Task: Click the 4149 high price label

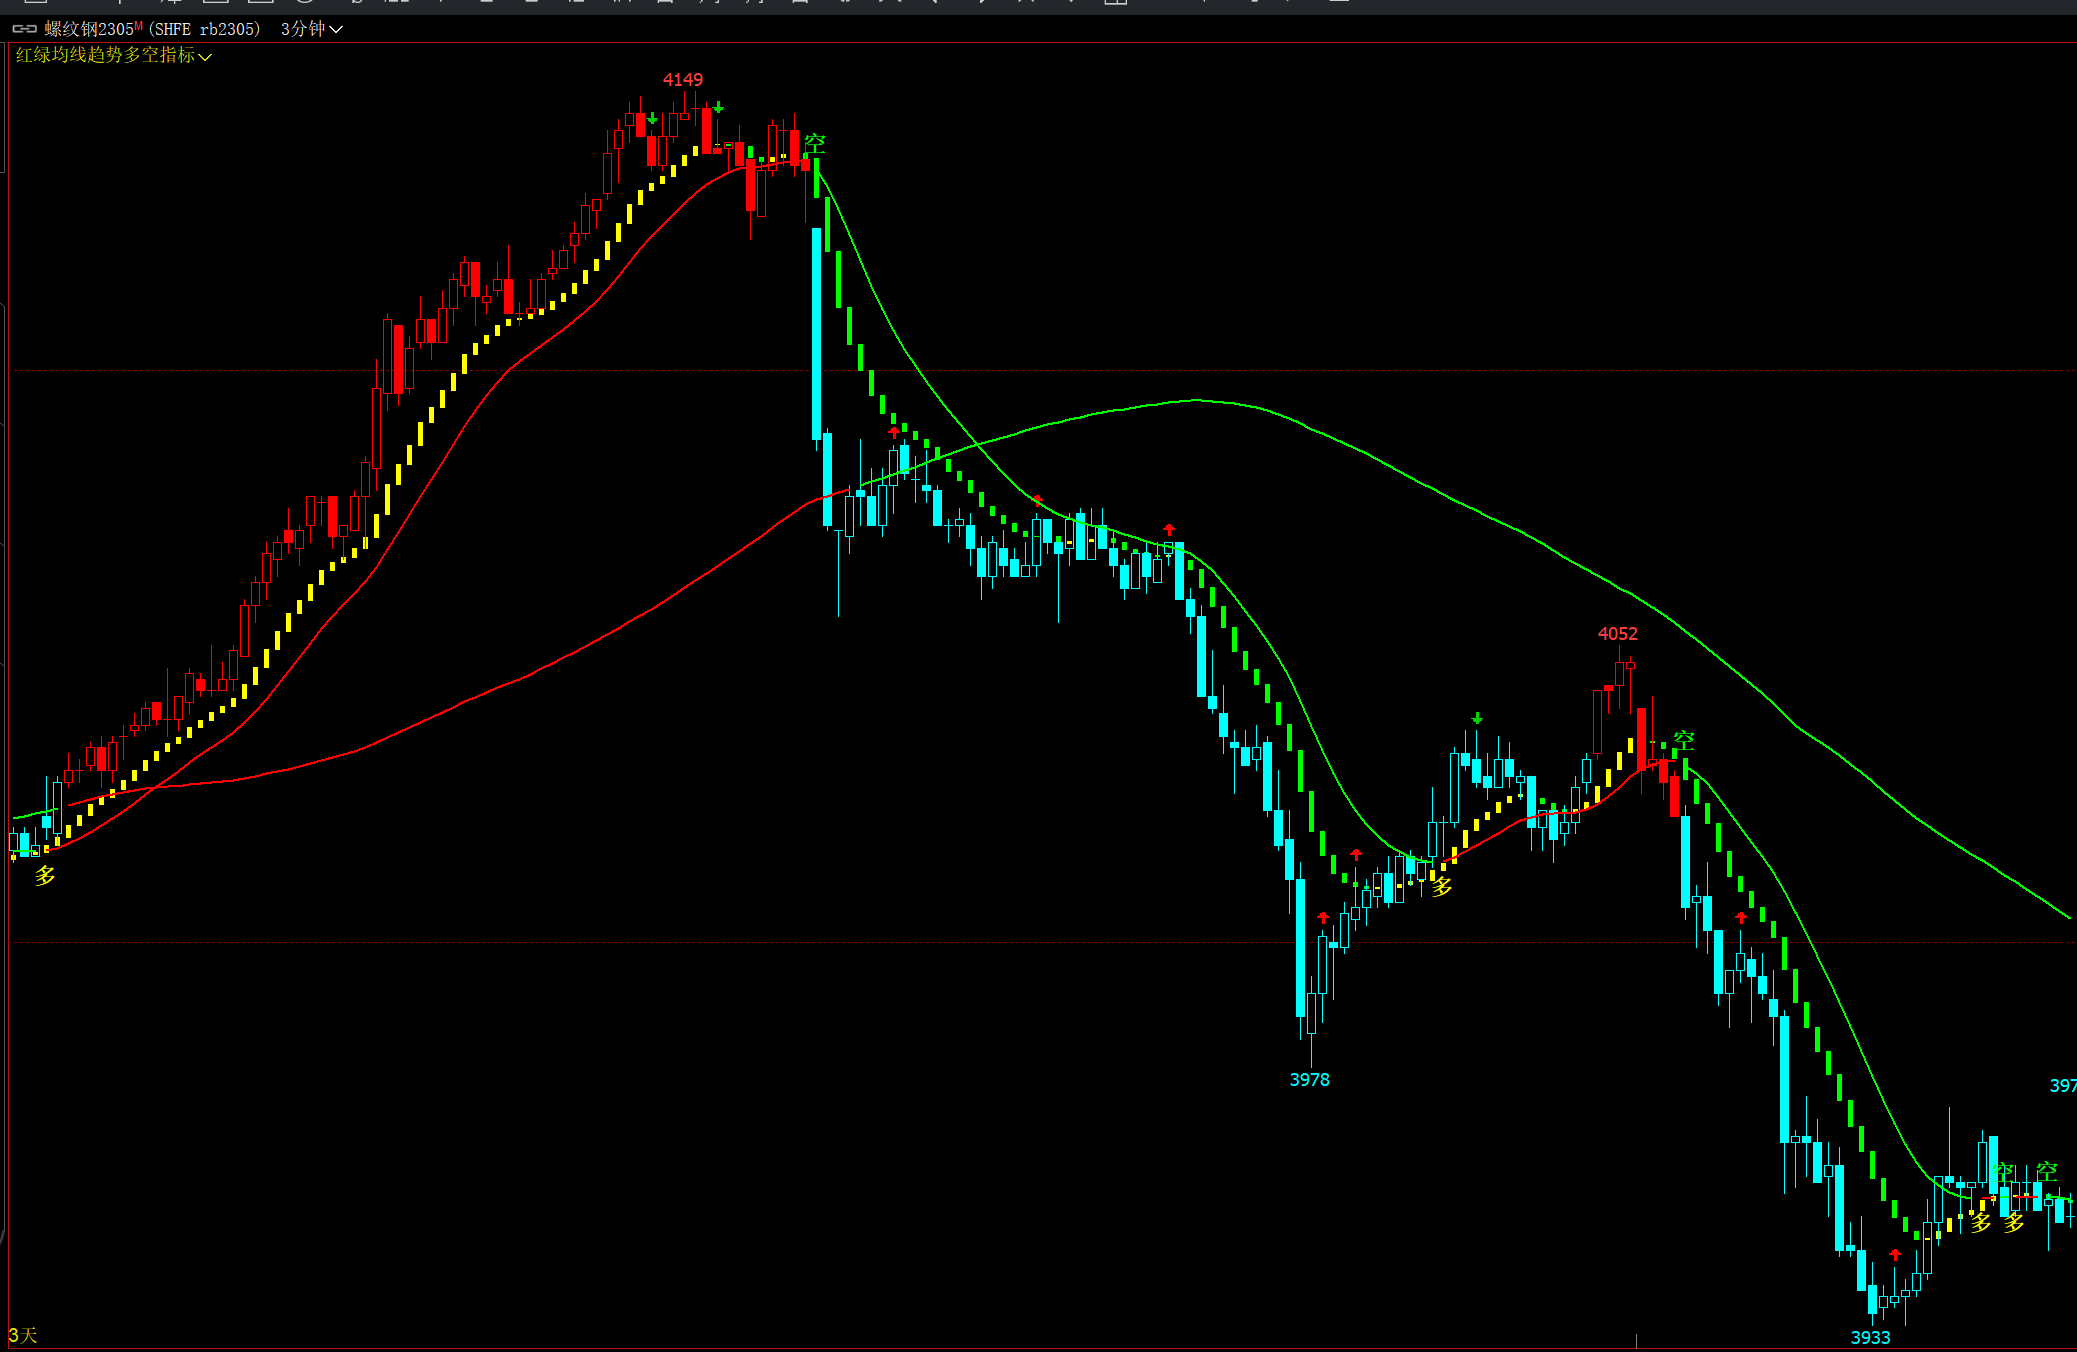Action: click(x=682, y=79)
